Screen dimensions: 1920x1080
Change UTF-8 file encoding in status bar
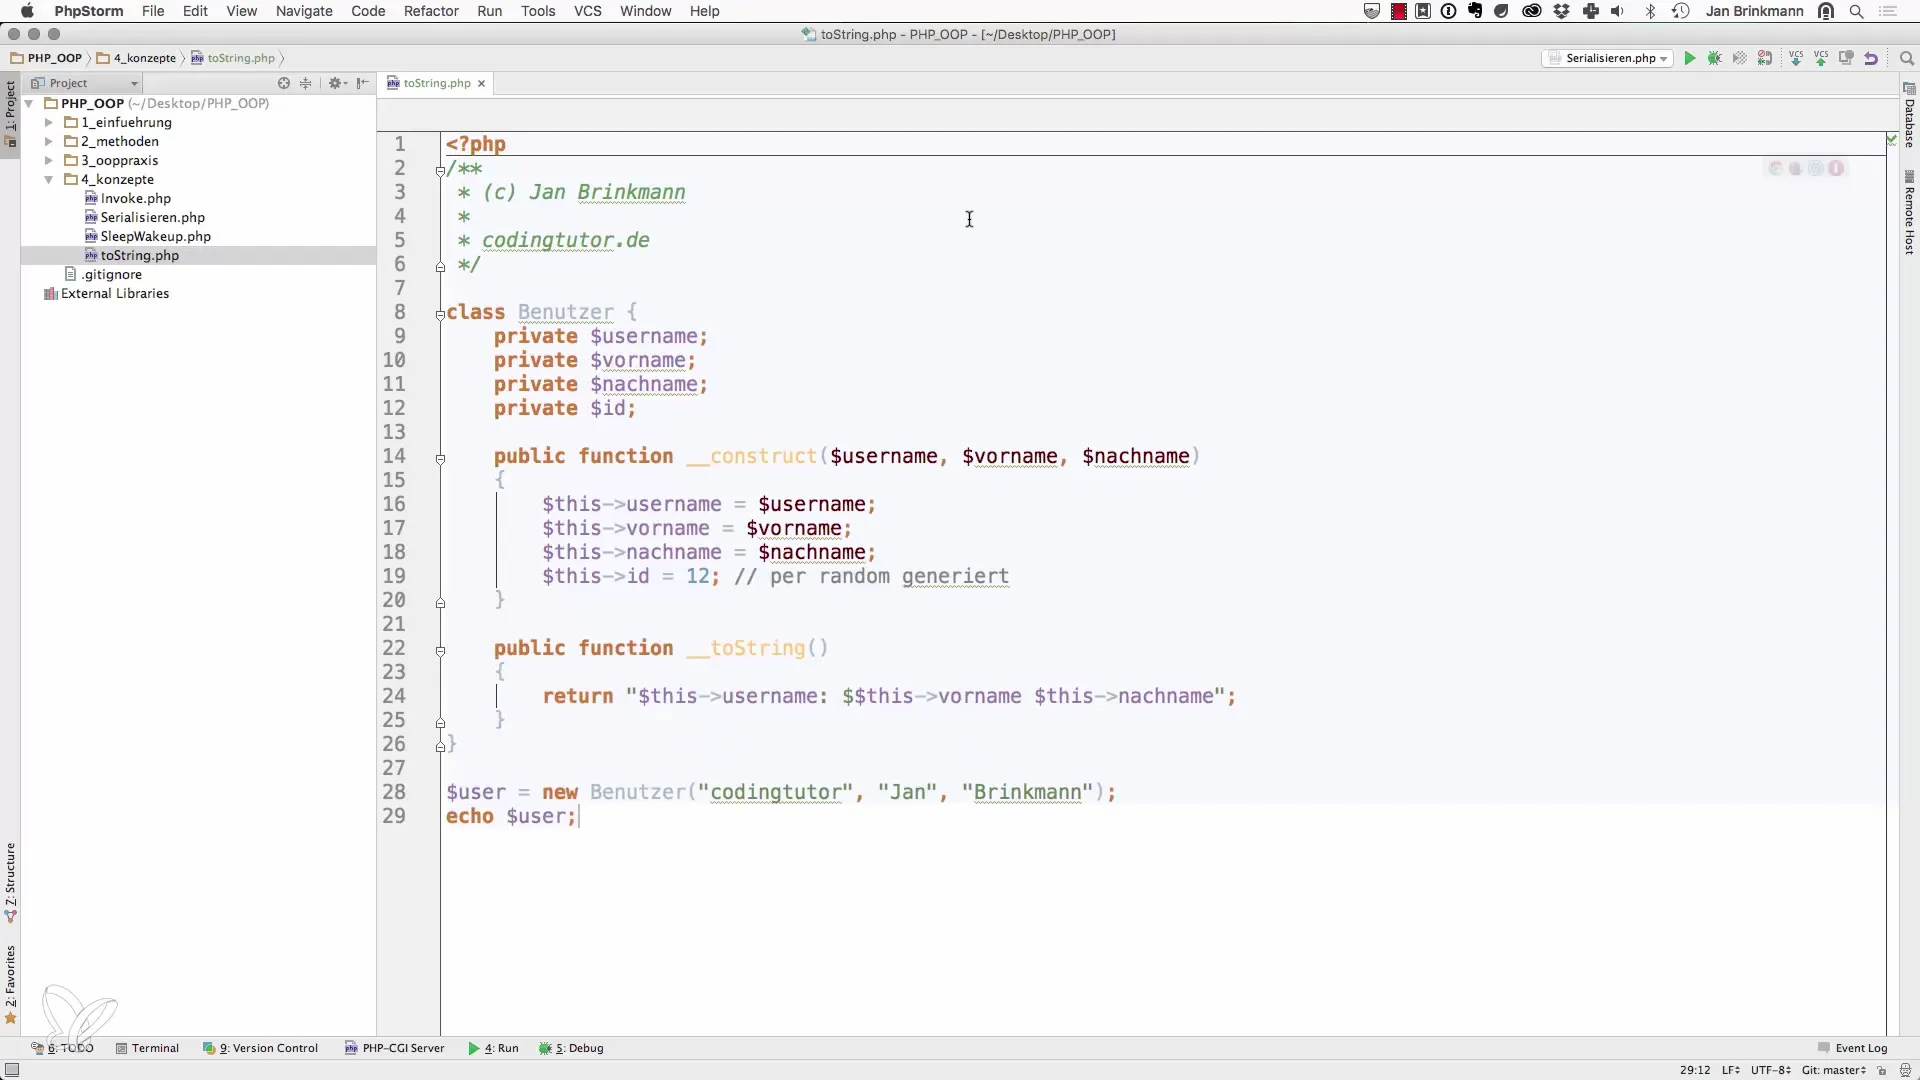click(1770, 1070)
